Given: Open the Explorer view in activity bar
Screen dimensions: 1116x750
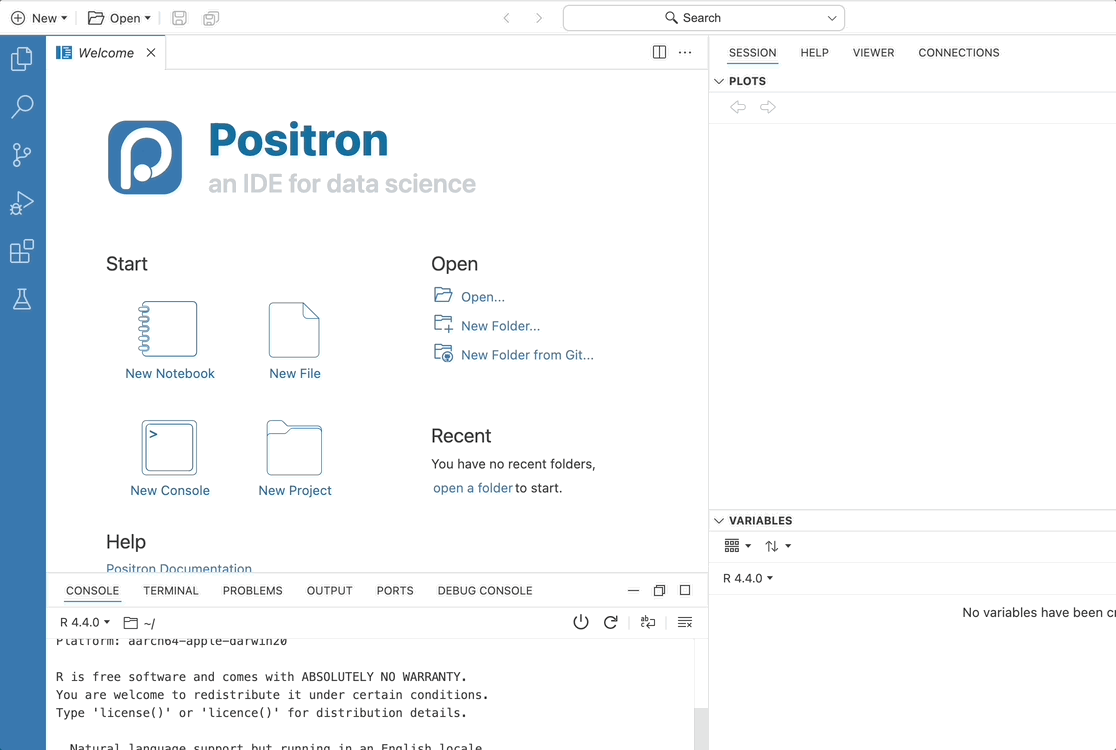Looking at the screenshot, I should coord(22,59).
